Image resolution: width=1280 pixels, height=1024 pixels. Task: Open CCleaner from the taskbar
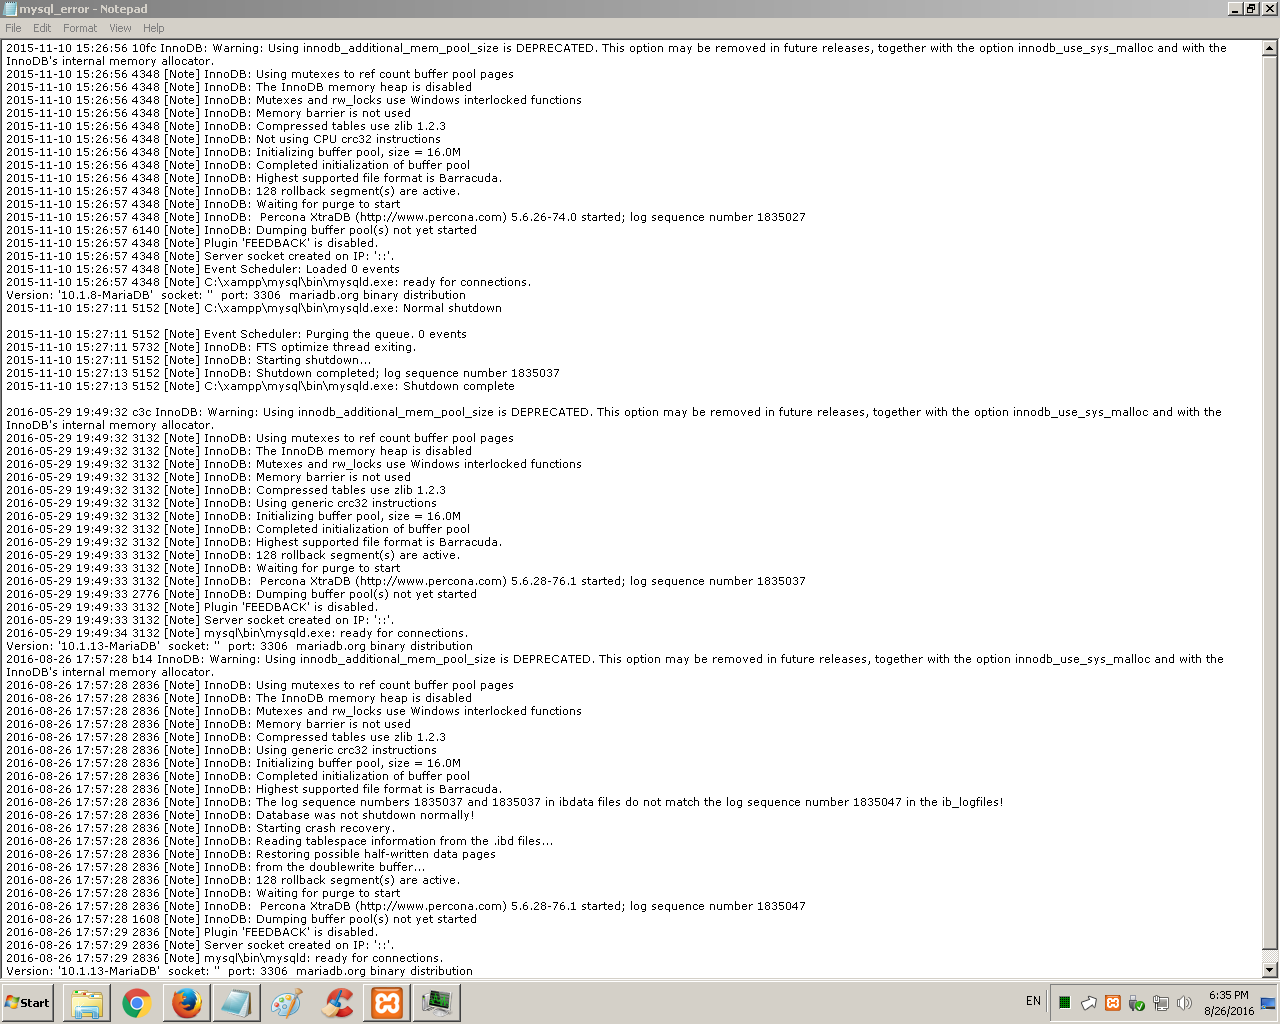coord(337,1002)
